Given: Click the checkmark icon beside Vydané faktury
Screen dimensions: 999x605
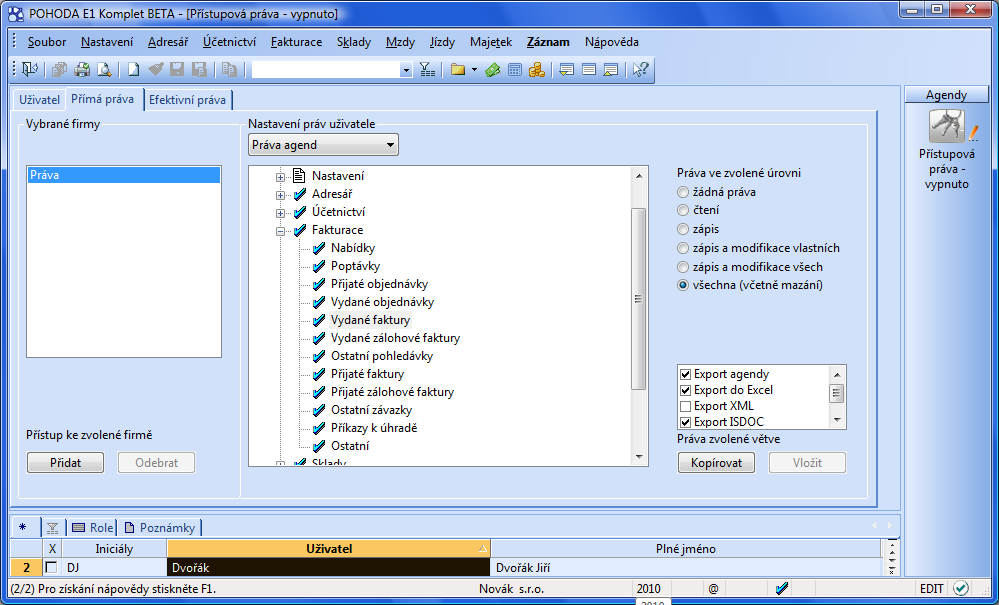Looking at the screenshot, I should point(319,320).
